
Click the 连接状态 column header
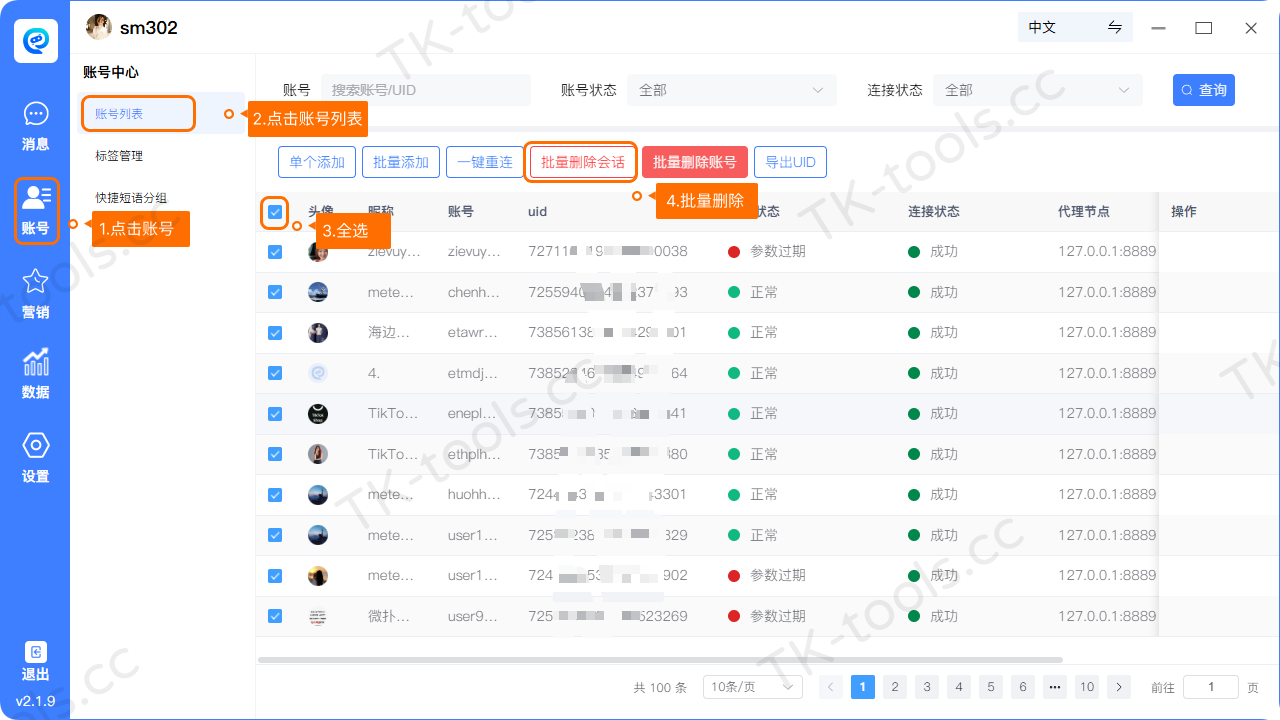coord(934,212)
